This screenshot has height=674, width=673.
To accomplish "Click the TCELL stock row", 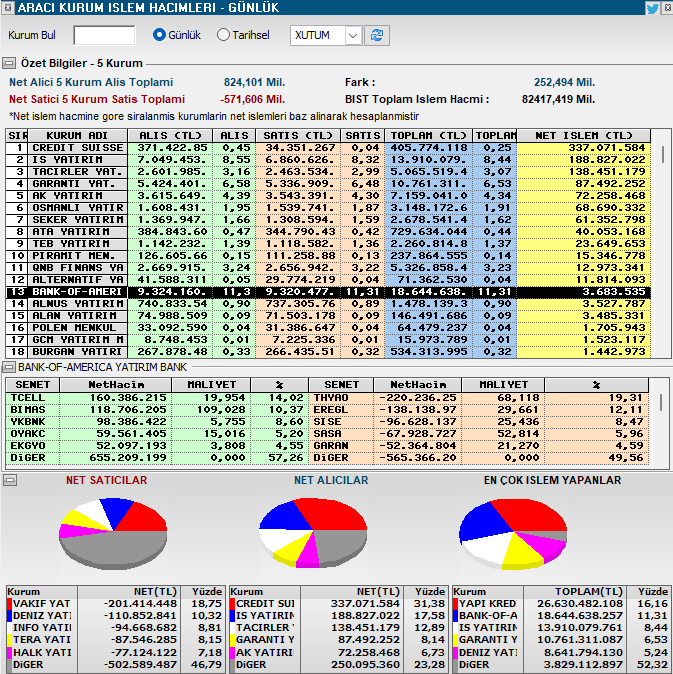I will [157, 398].
